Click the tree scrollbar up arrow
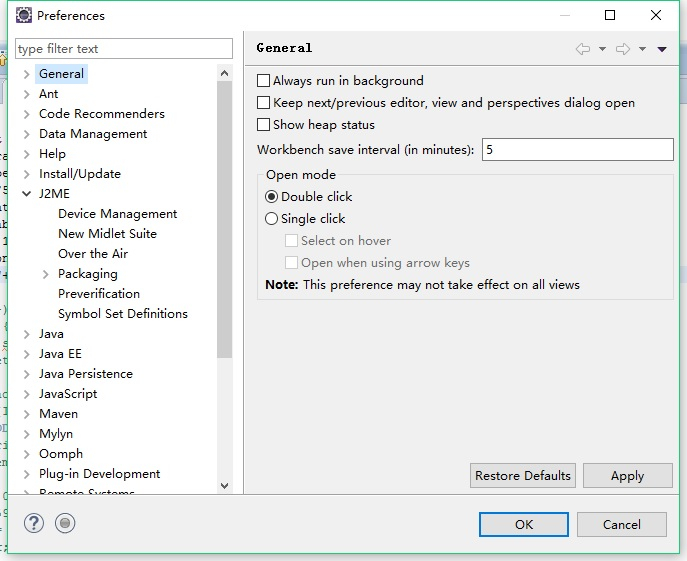 (x=224, y=73)
